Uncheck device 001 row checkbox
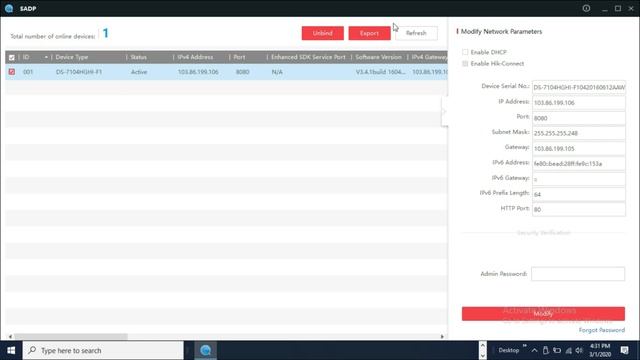This screenshot has height=360, width=640. 12,72
